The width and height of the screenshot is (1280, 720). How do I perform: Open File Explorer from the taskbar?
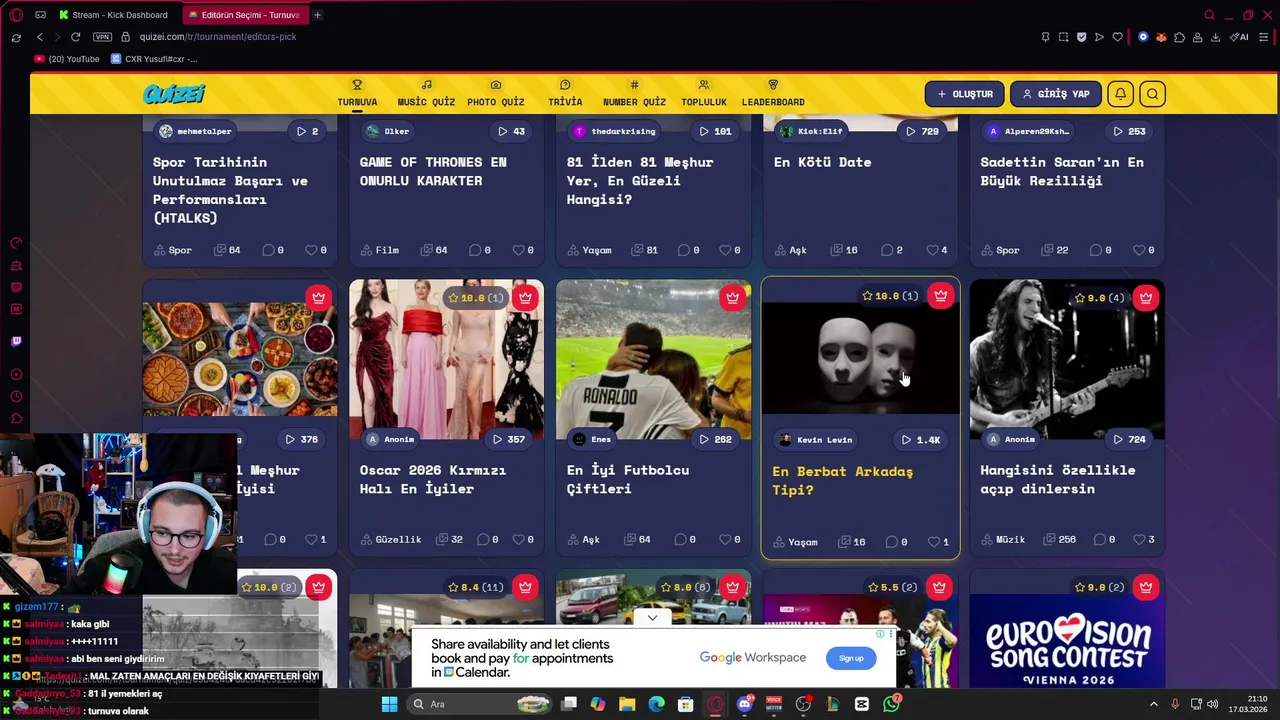(x=627, y=704)
